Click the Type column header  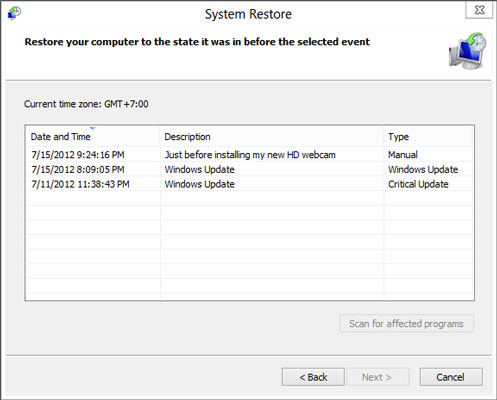(428, 136)
